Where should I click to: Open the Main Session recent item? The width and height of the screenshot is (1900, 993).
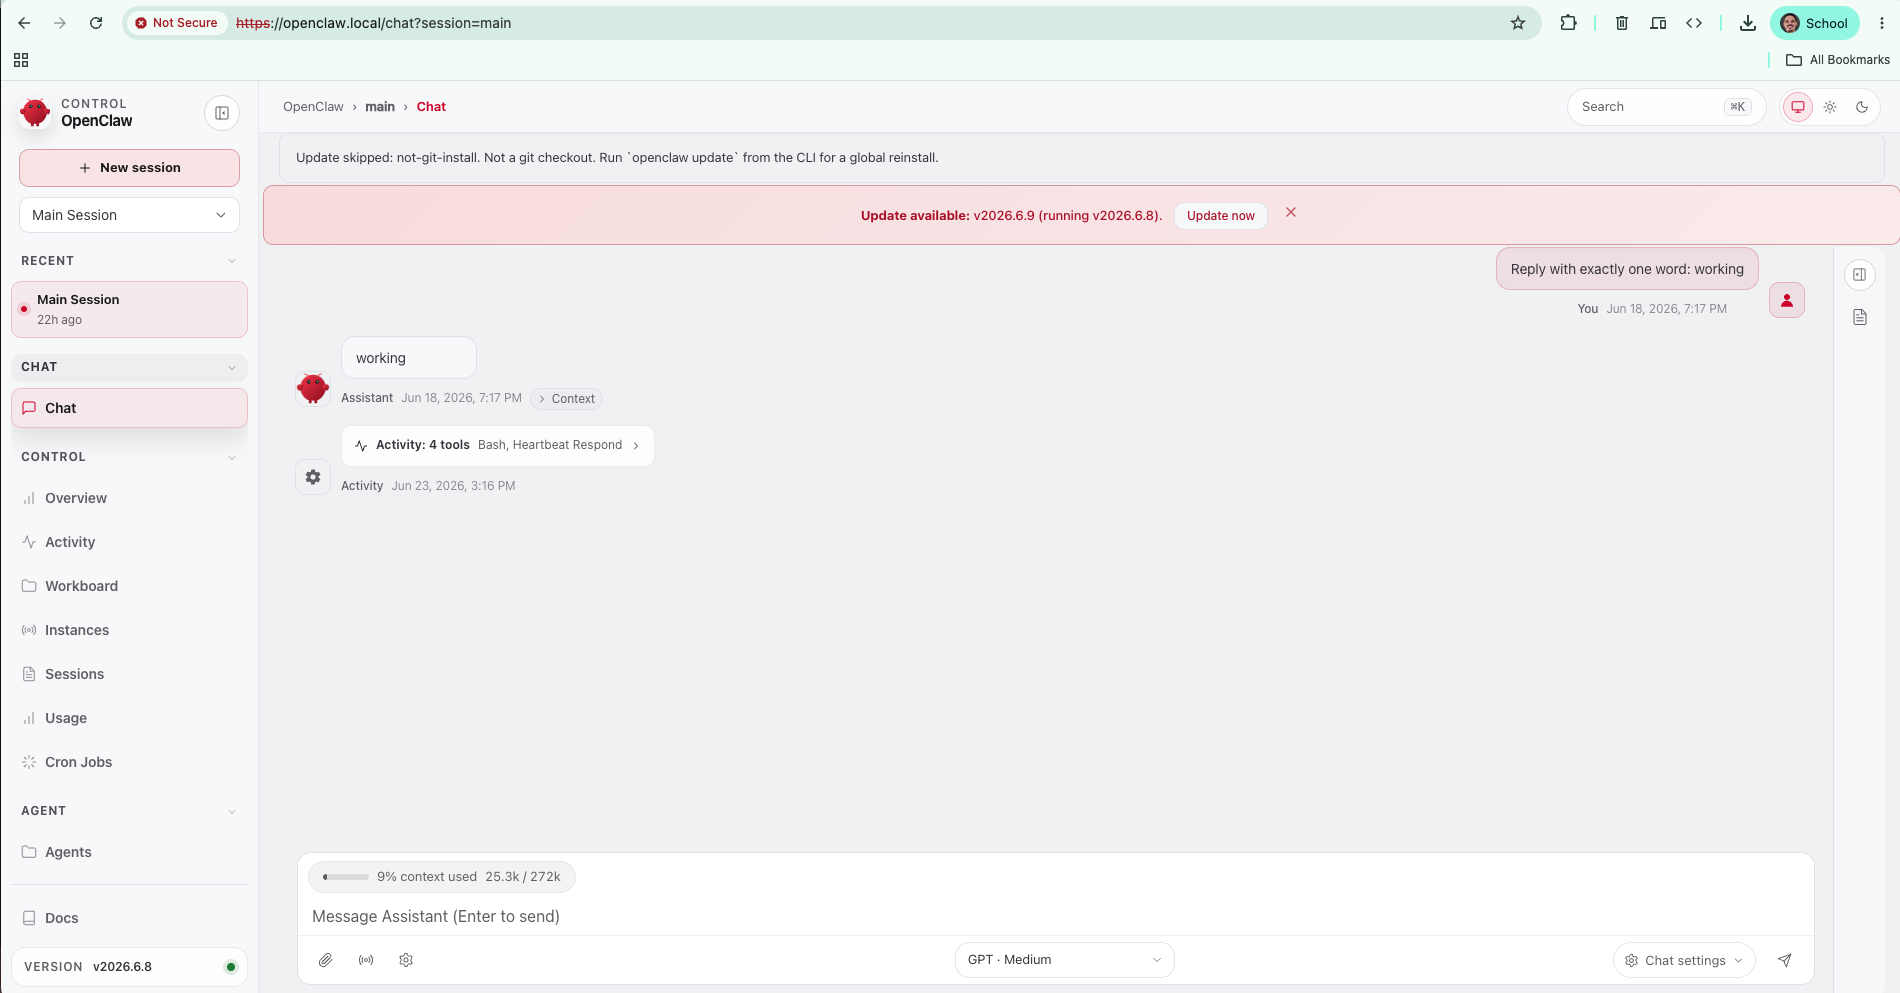[129, 309]
